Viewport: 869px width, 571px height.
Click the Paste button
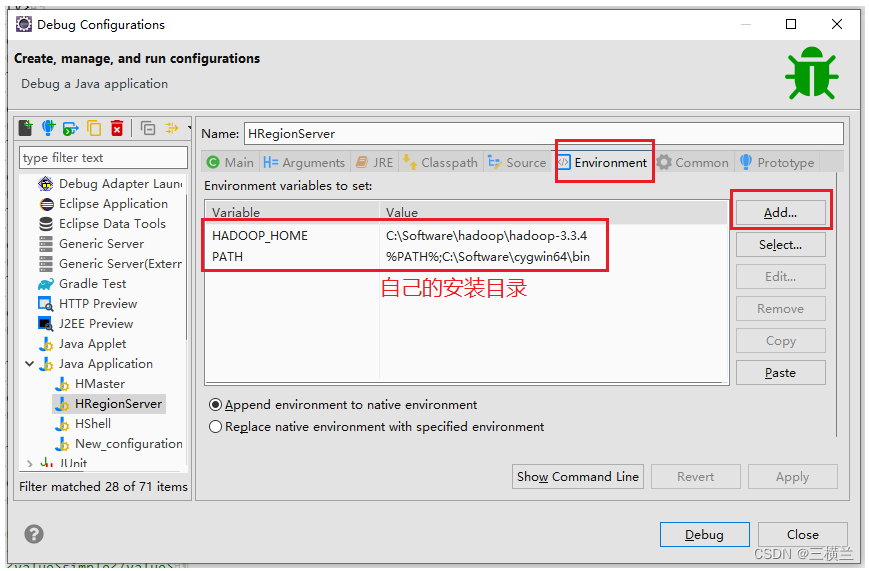pos(780,373)
